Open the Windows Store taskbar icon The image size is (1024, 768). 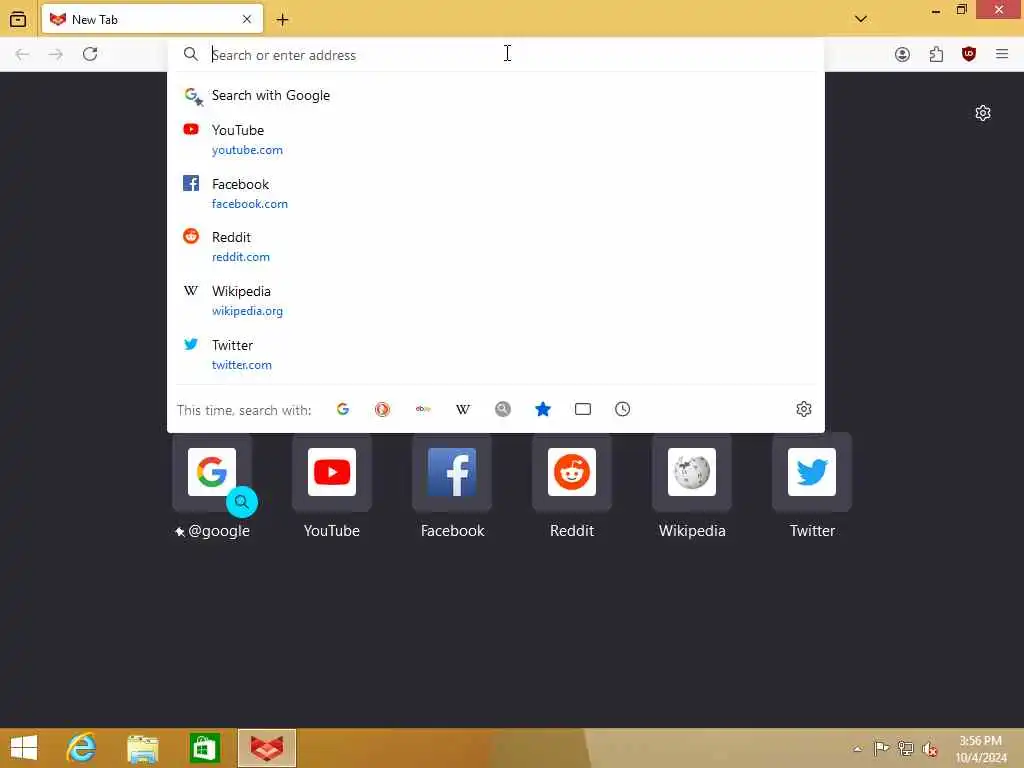click(x=204, y=748)
